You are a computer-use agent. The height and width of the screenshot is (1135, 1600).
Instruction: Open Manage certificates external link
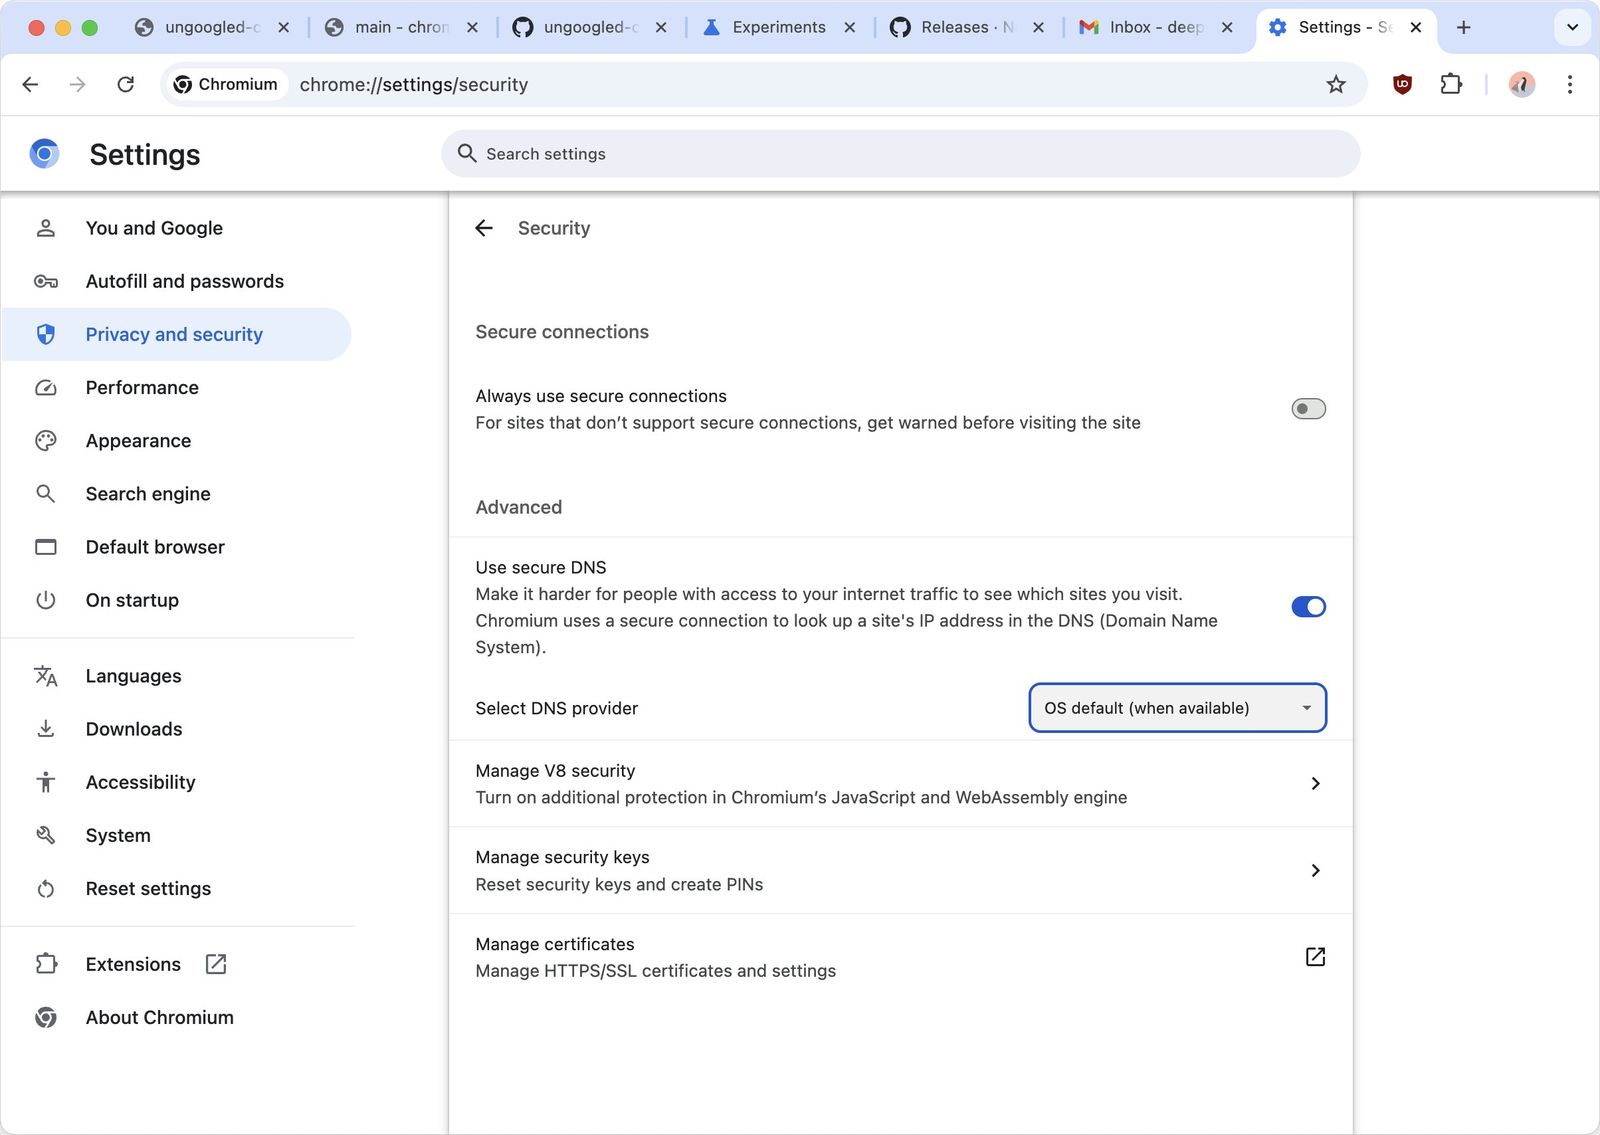(x=1315, y=956)
